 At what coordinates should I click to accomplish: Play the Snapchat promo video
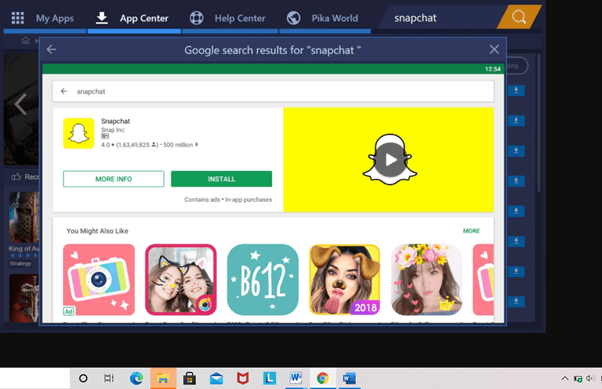[x=390, y=160]
